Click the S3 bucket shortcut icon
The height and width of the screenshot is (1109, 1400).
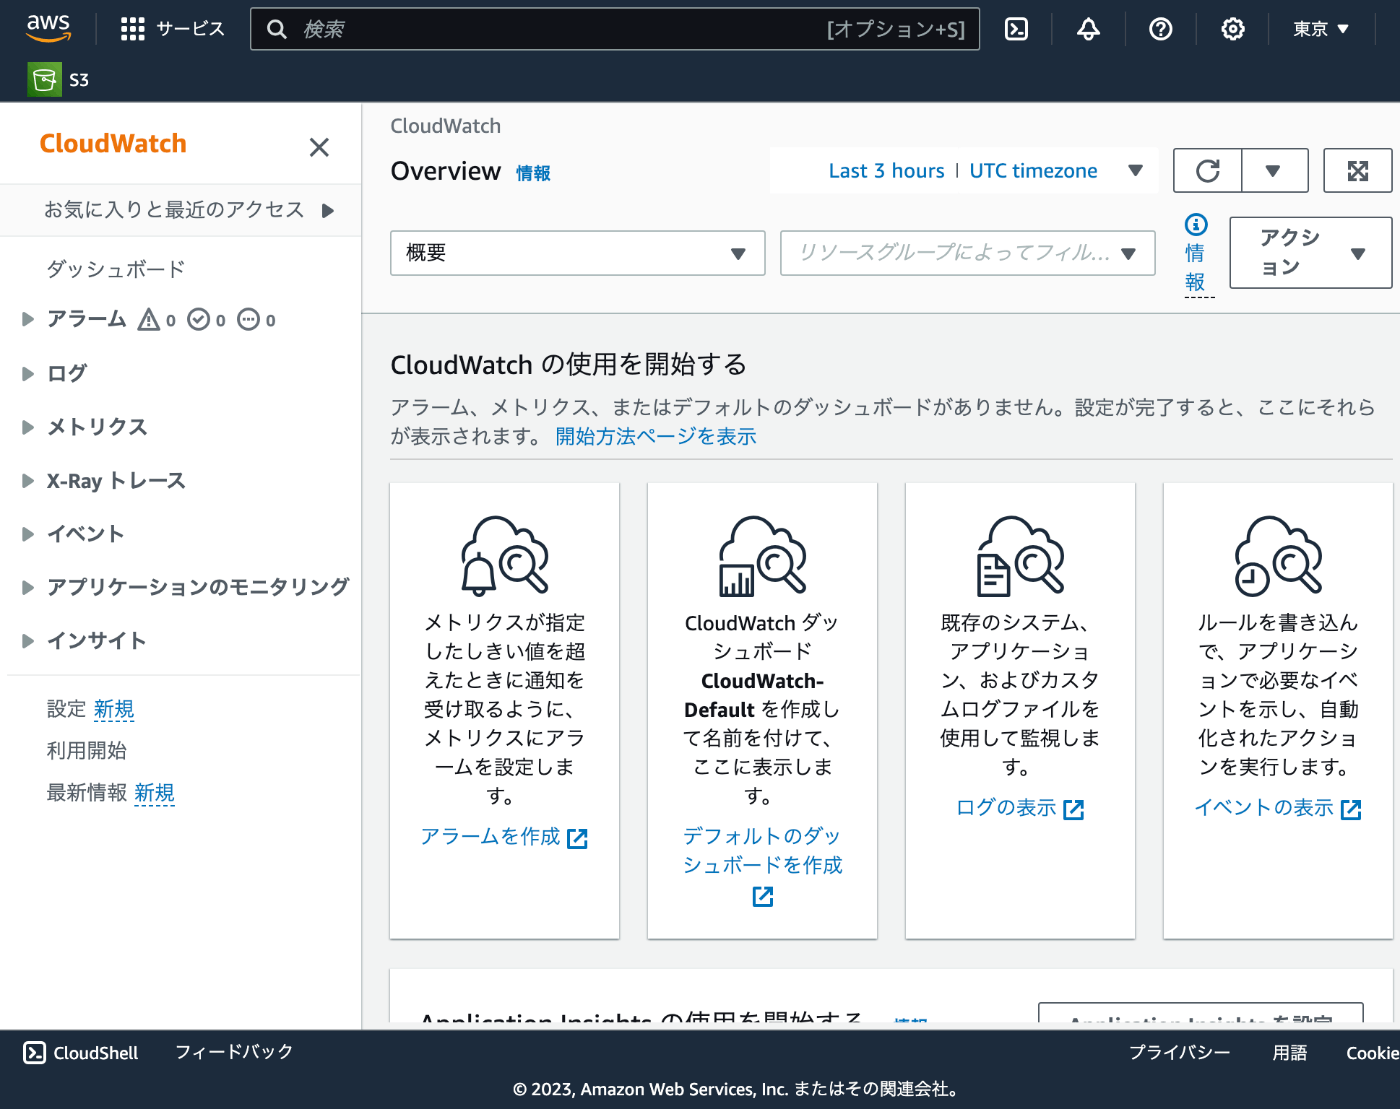coord(44,79)
